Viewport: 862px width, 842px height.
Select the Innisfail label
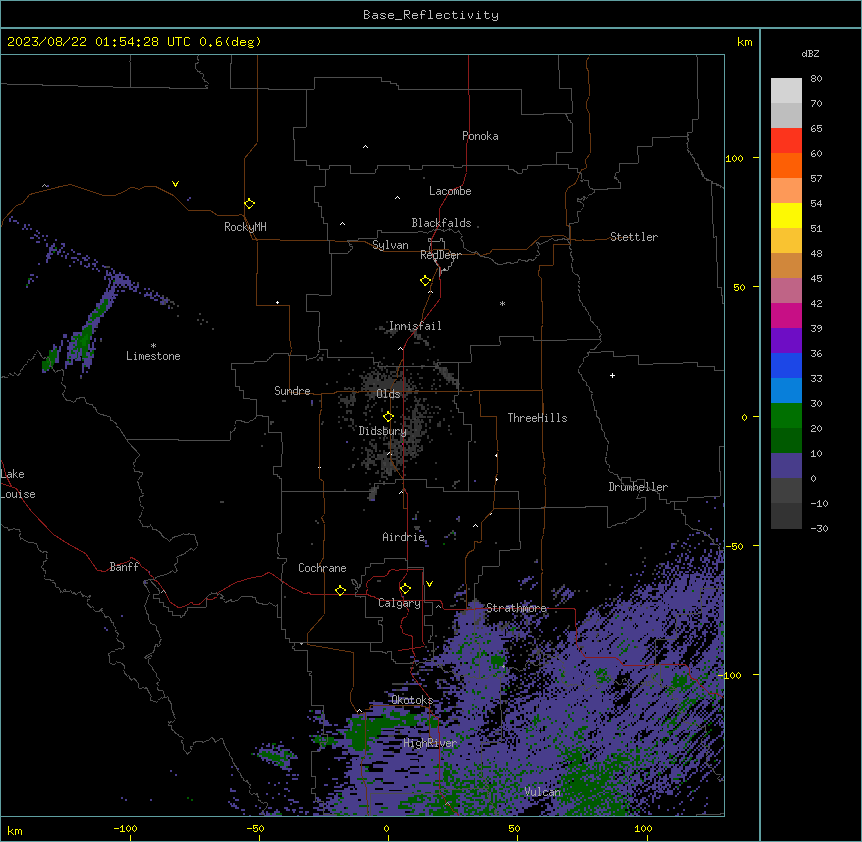pos(415,326)
